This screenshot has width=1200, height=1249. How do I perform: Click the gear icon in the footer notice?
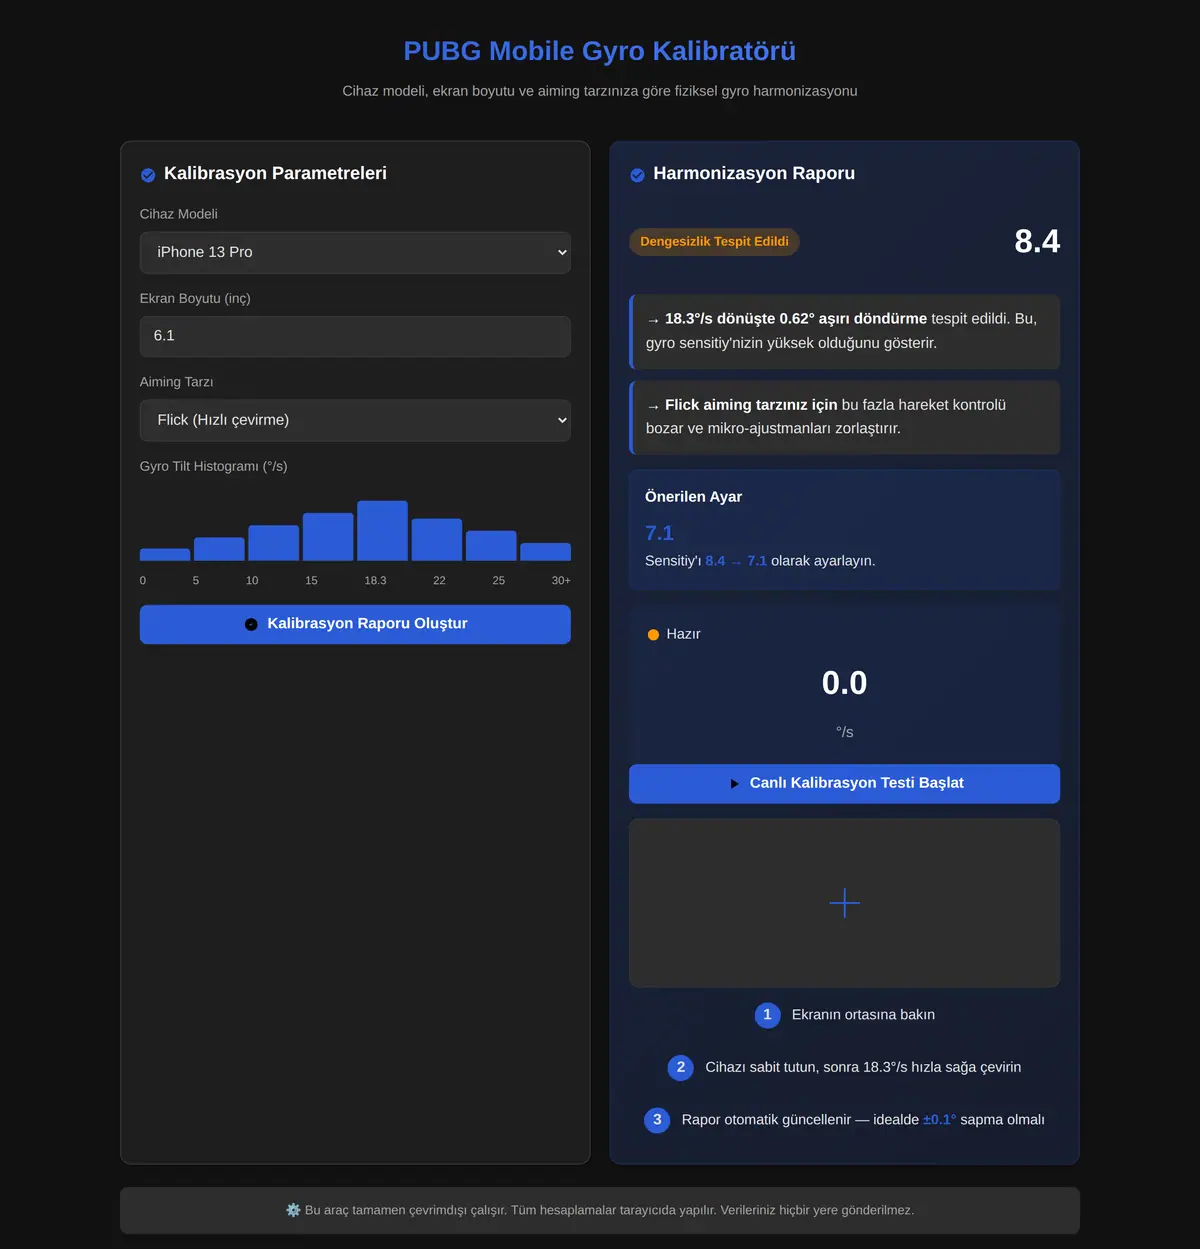[x=293, y=1210]
